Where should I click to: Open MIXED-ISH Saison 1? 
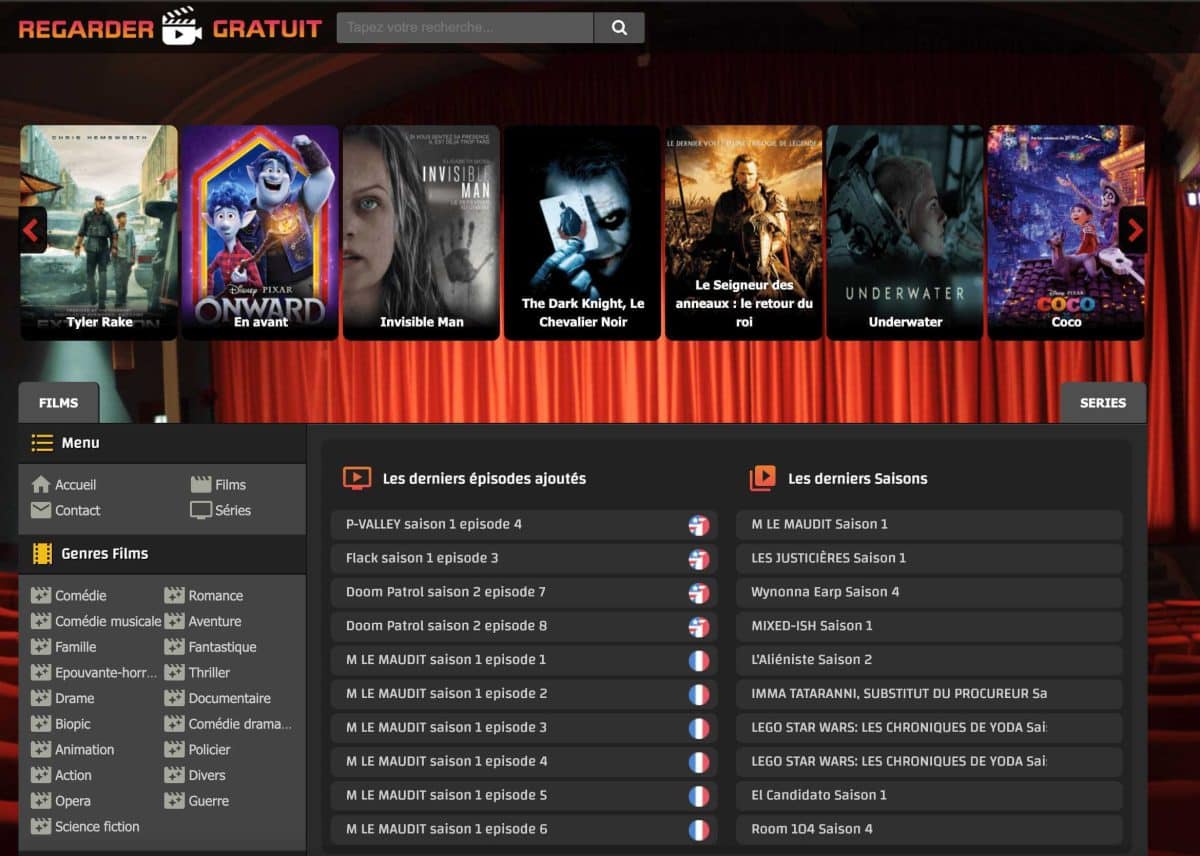(929, 626)
